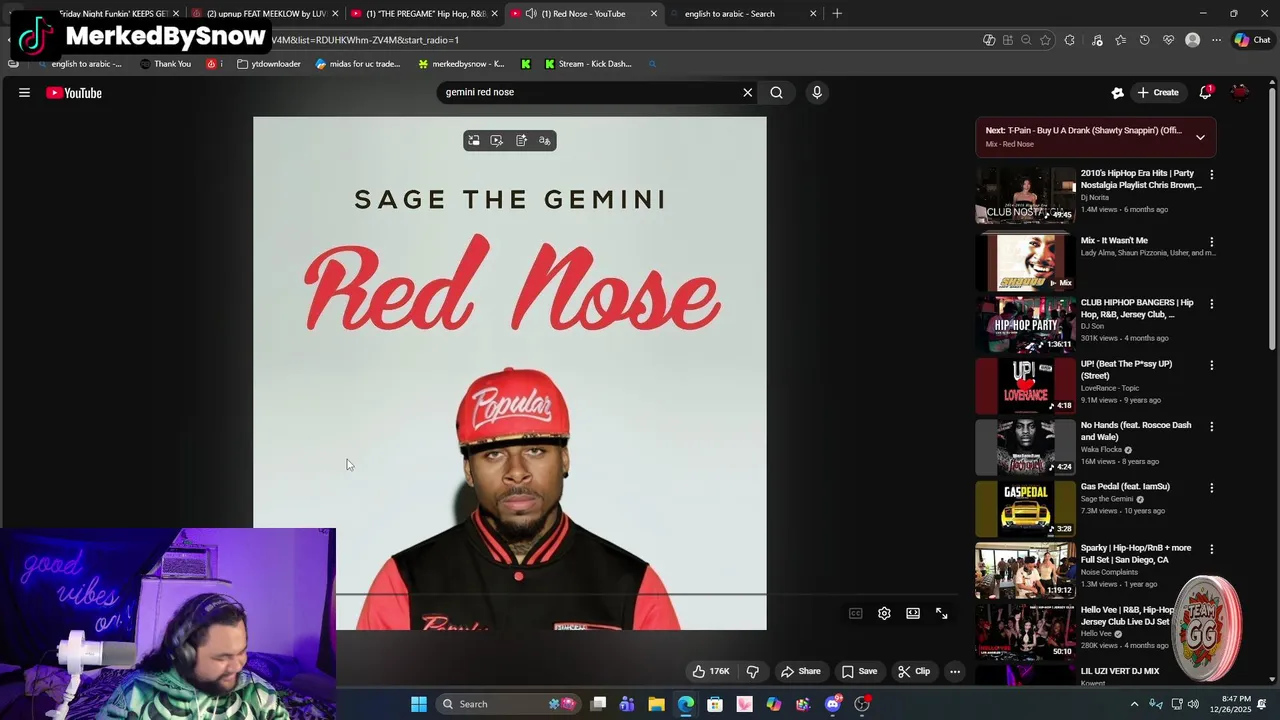Viewport: 1280px width, 720px height.
Task: Share the Red Nose video
Action: pos(800,671)
